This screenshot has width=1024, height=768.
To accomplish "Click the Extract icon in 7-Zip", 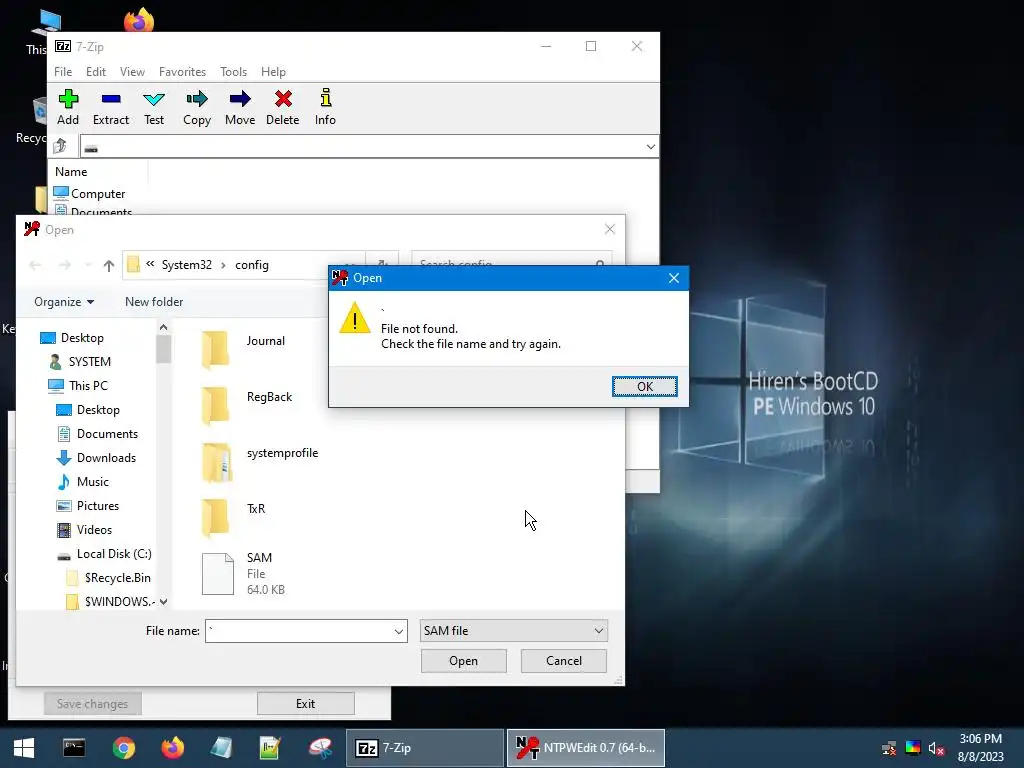I will (x=111, y=107).
